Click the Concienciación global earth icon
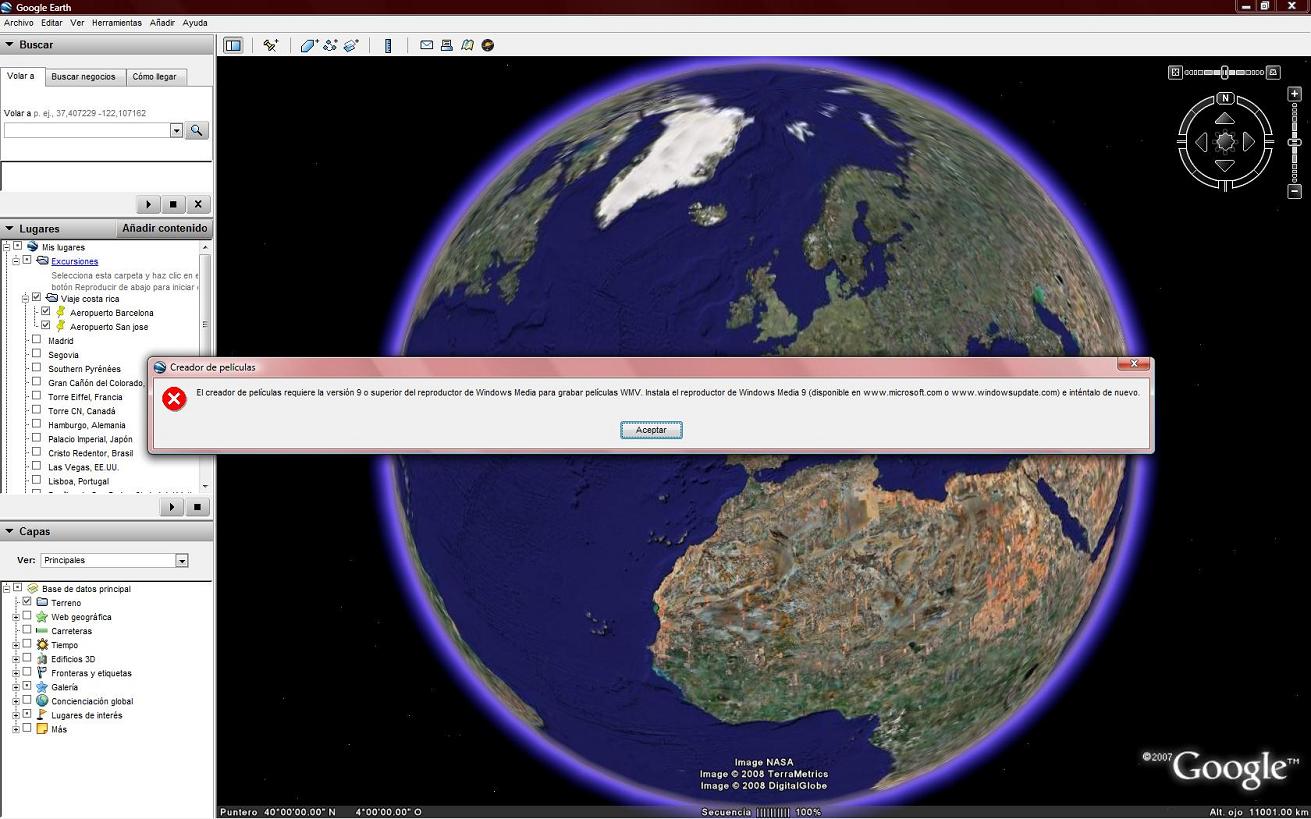The width and height of the screenshot is (1311, 819). [42, 701]
